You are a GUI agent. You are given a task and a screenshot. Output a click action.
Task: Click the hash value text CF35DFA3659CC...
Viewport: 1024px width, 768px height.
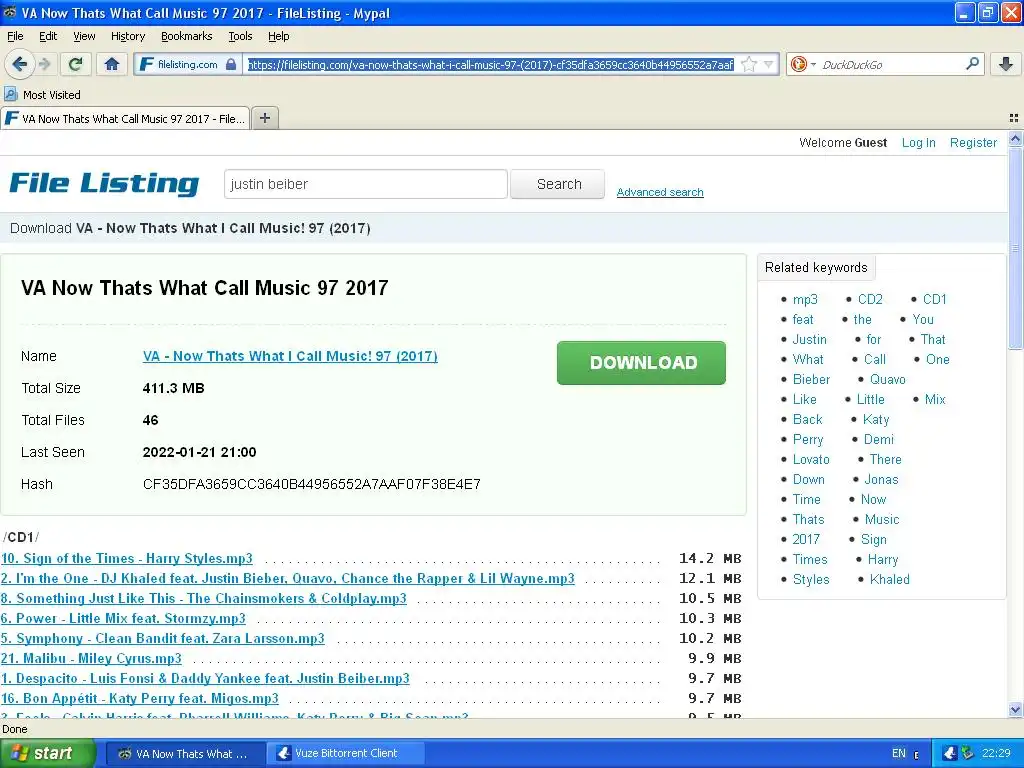point(312,484)
